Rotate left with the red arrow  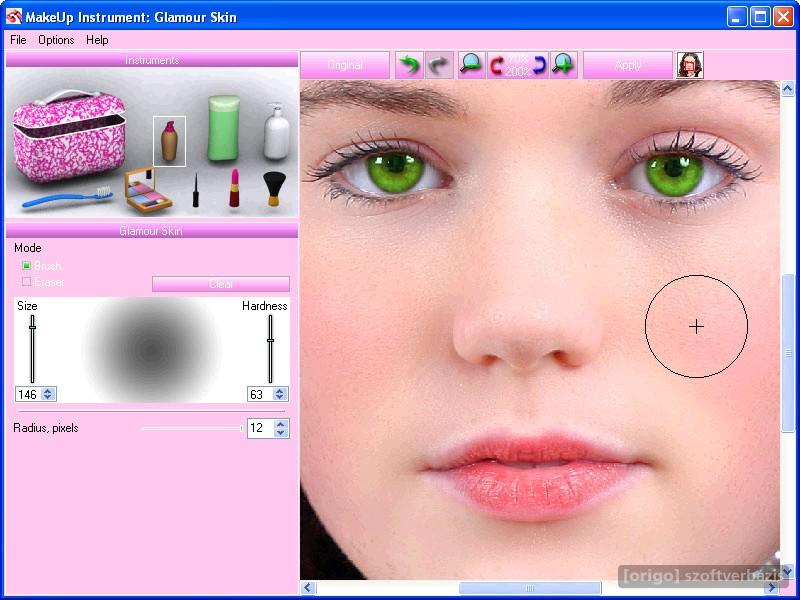pyautogui.click(x=496, y=65)
